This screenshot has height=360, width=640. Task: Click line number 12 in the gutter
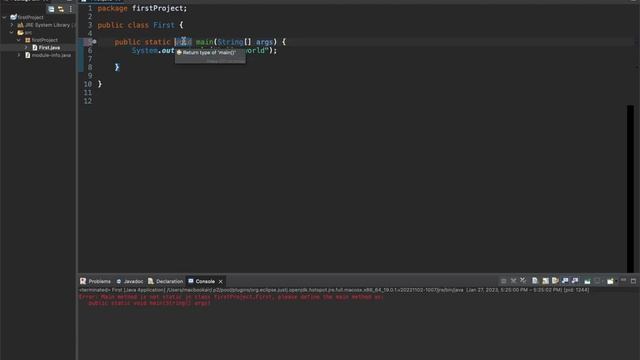(88, 101)
